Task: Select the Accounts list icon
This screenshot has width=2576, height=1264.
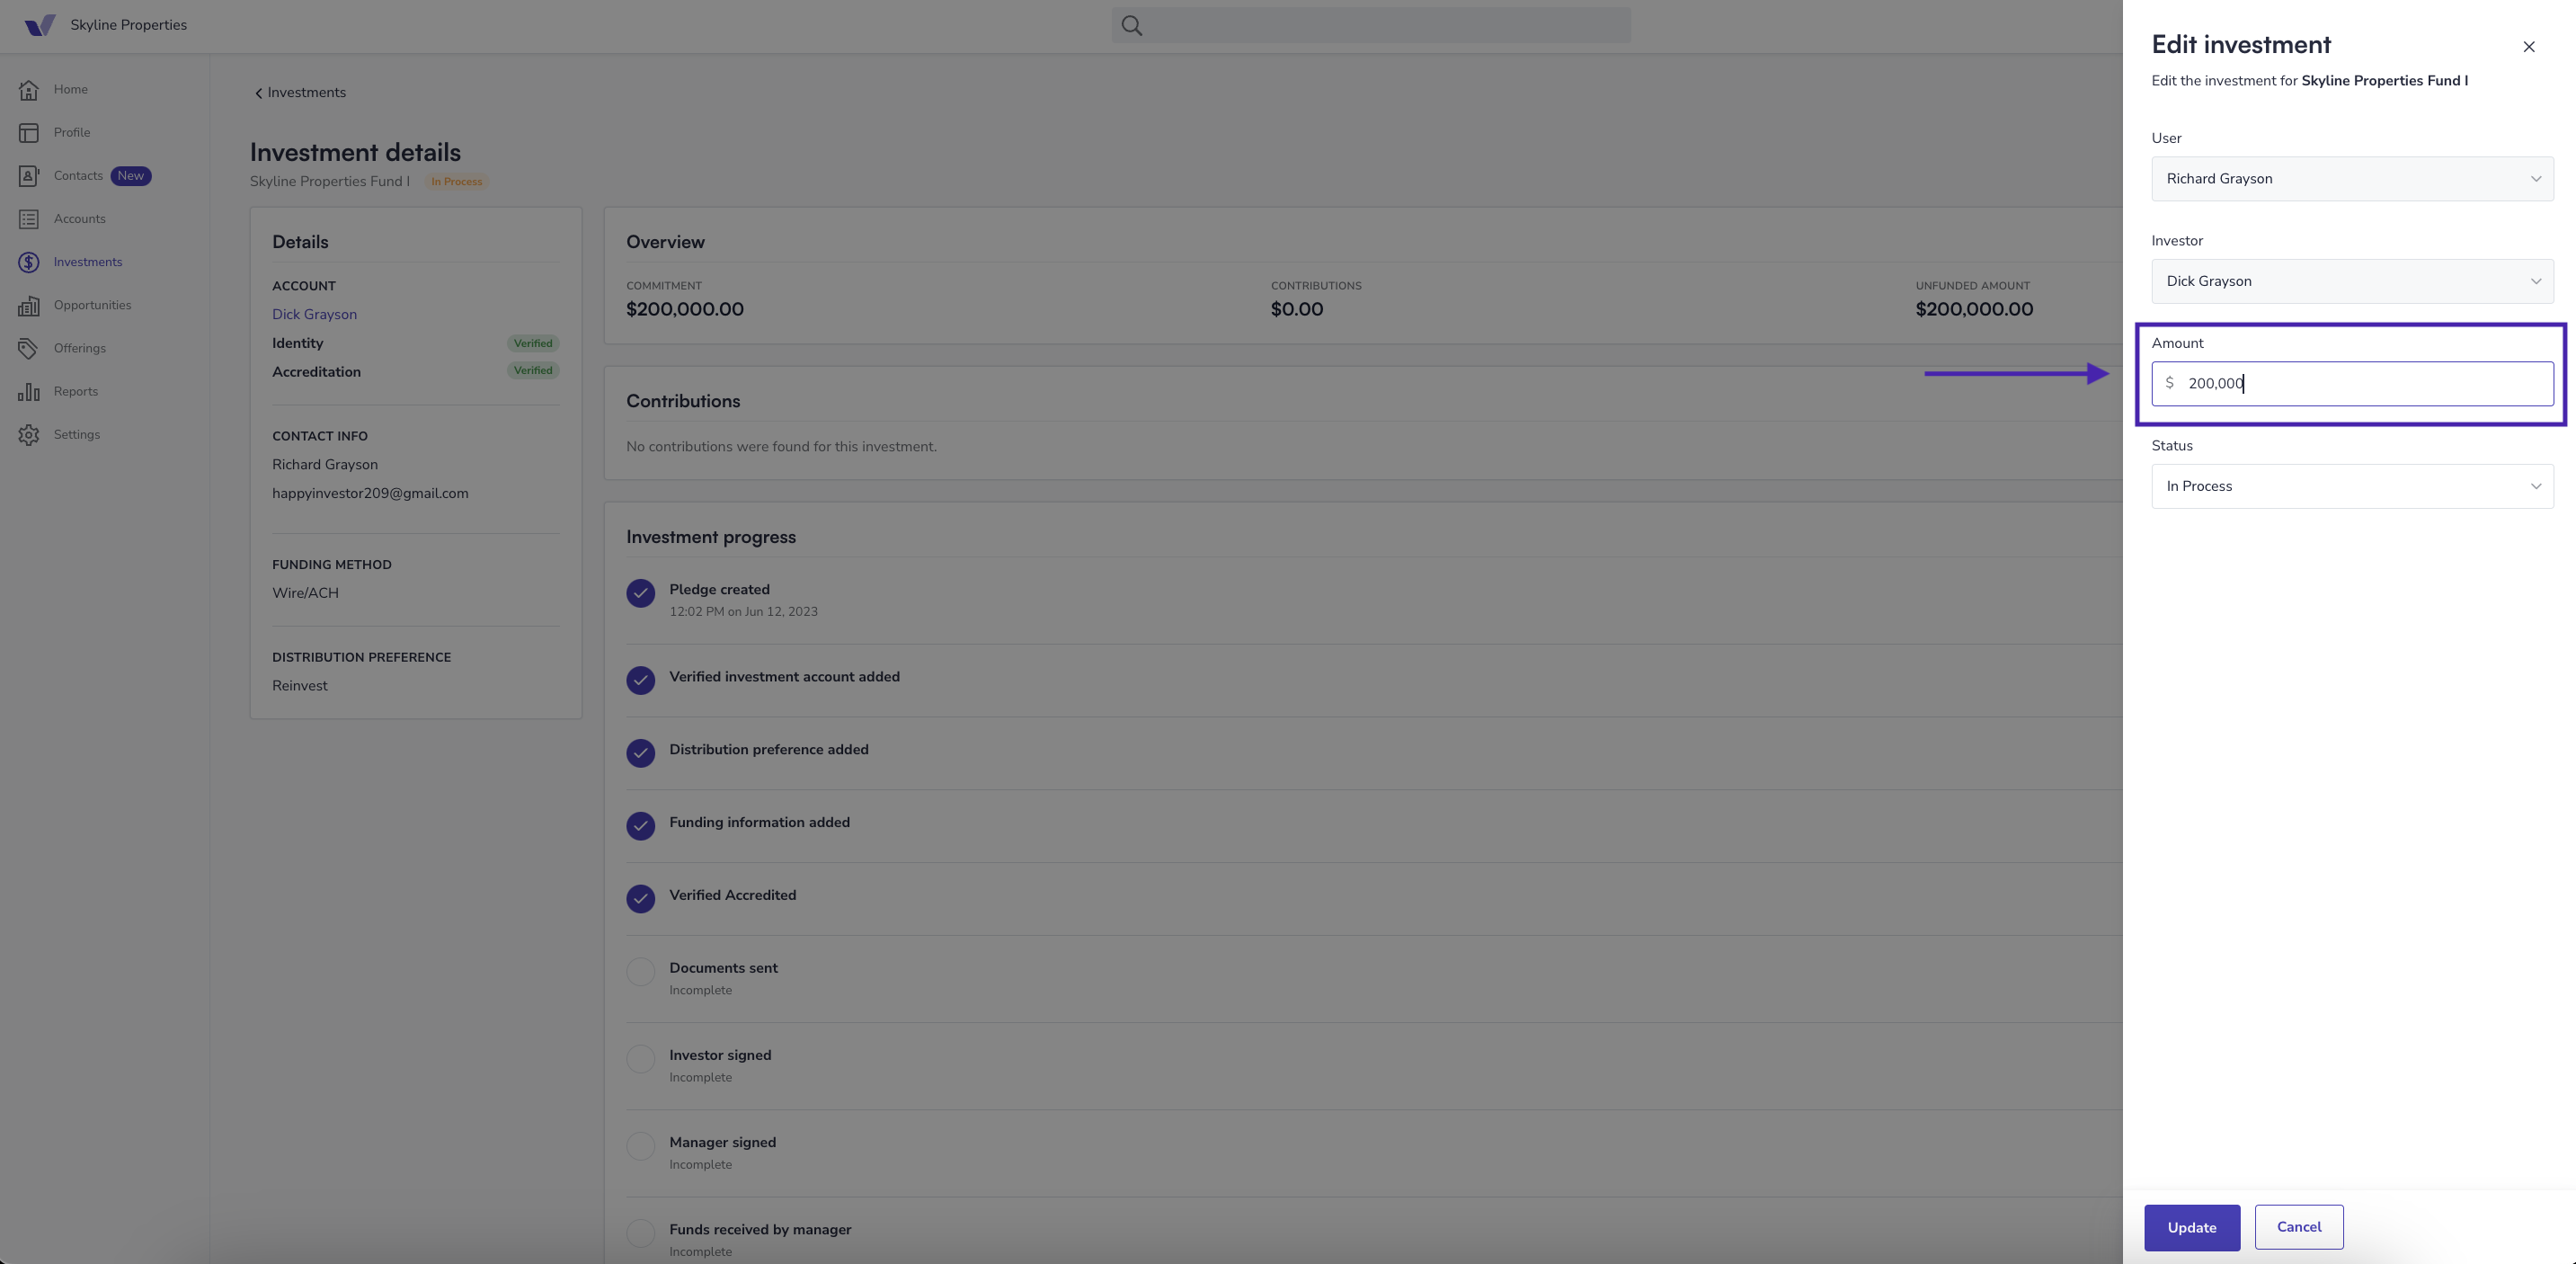Action: click(x=28, y=219)
